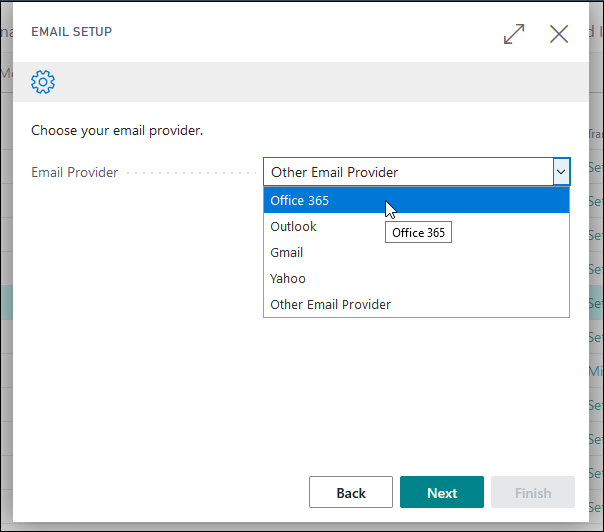Click the "Choose your email provider." text
Image resolution: width=604 pixels, height=532 pixels.
[117, 131]
